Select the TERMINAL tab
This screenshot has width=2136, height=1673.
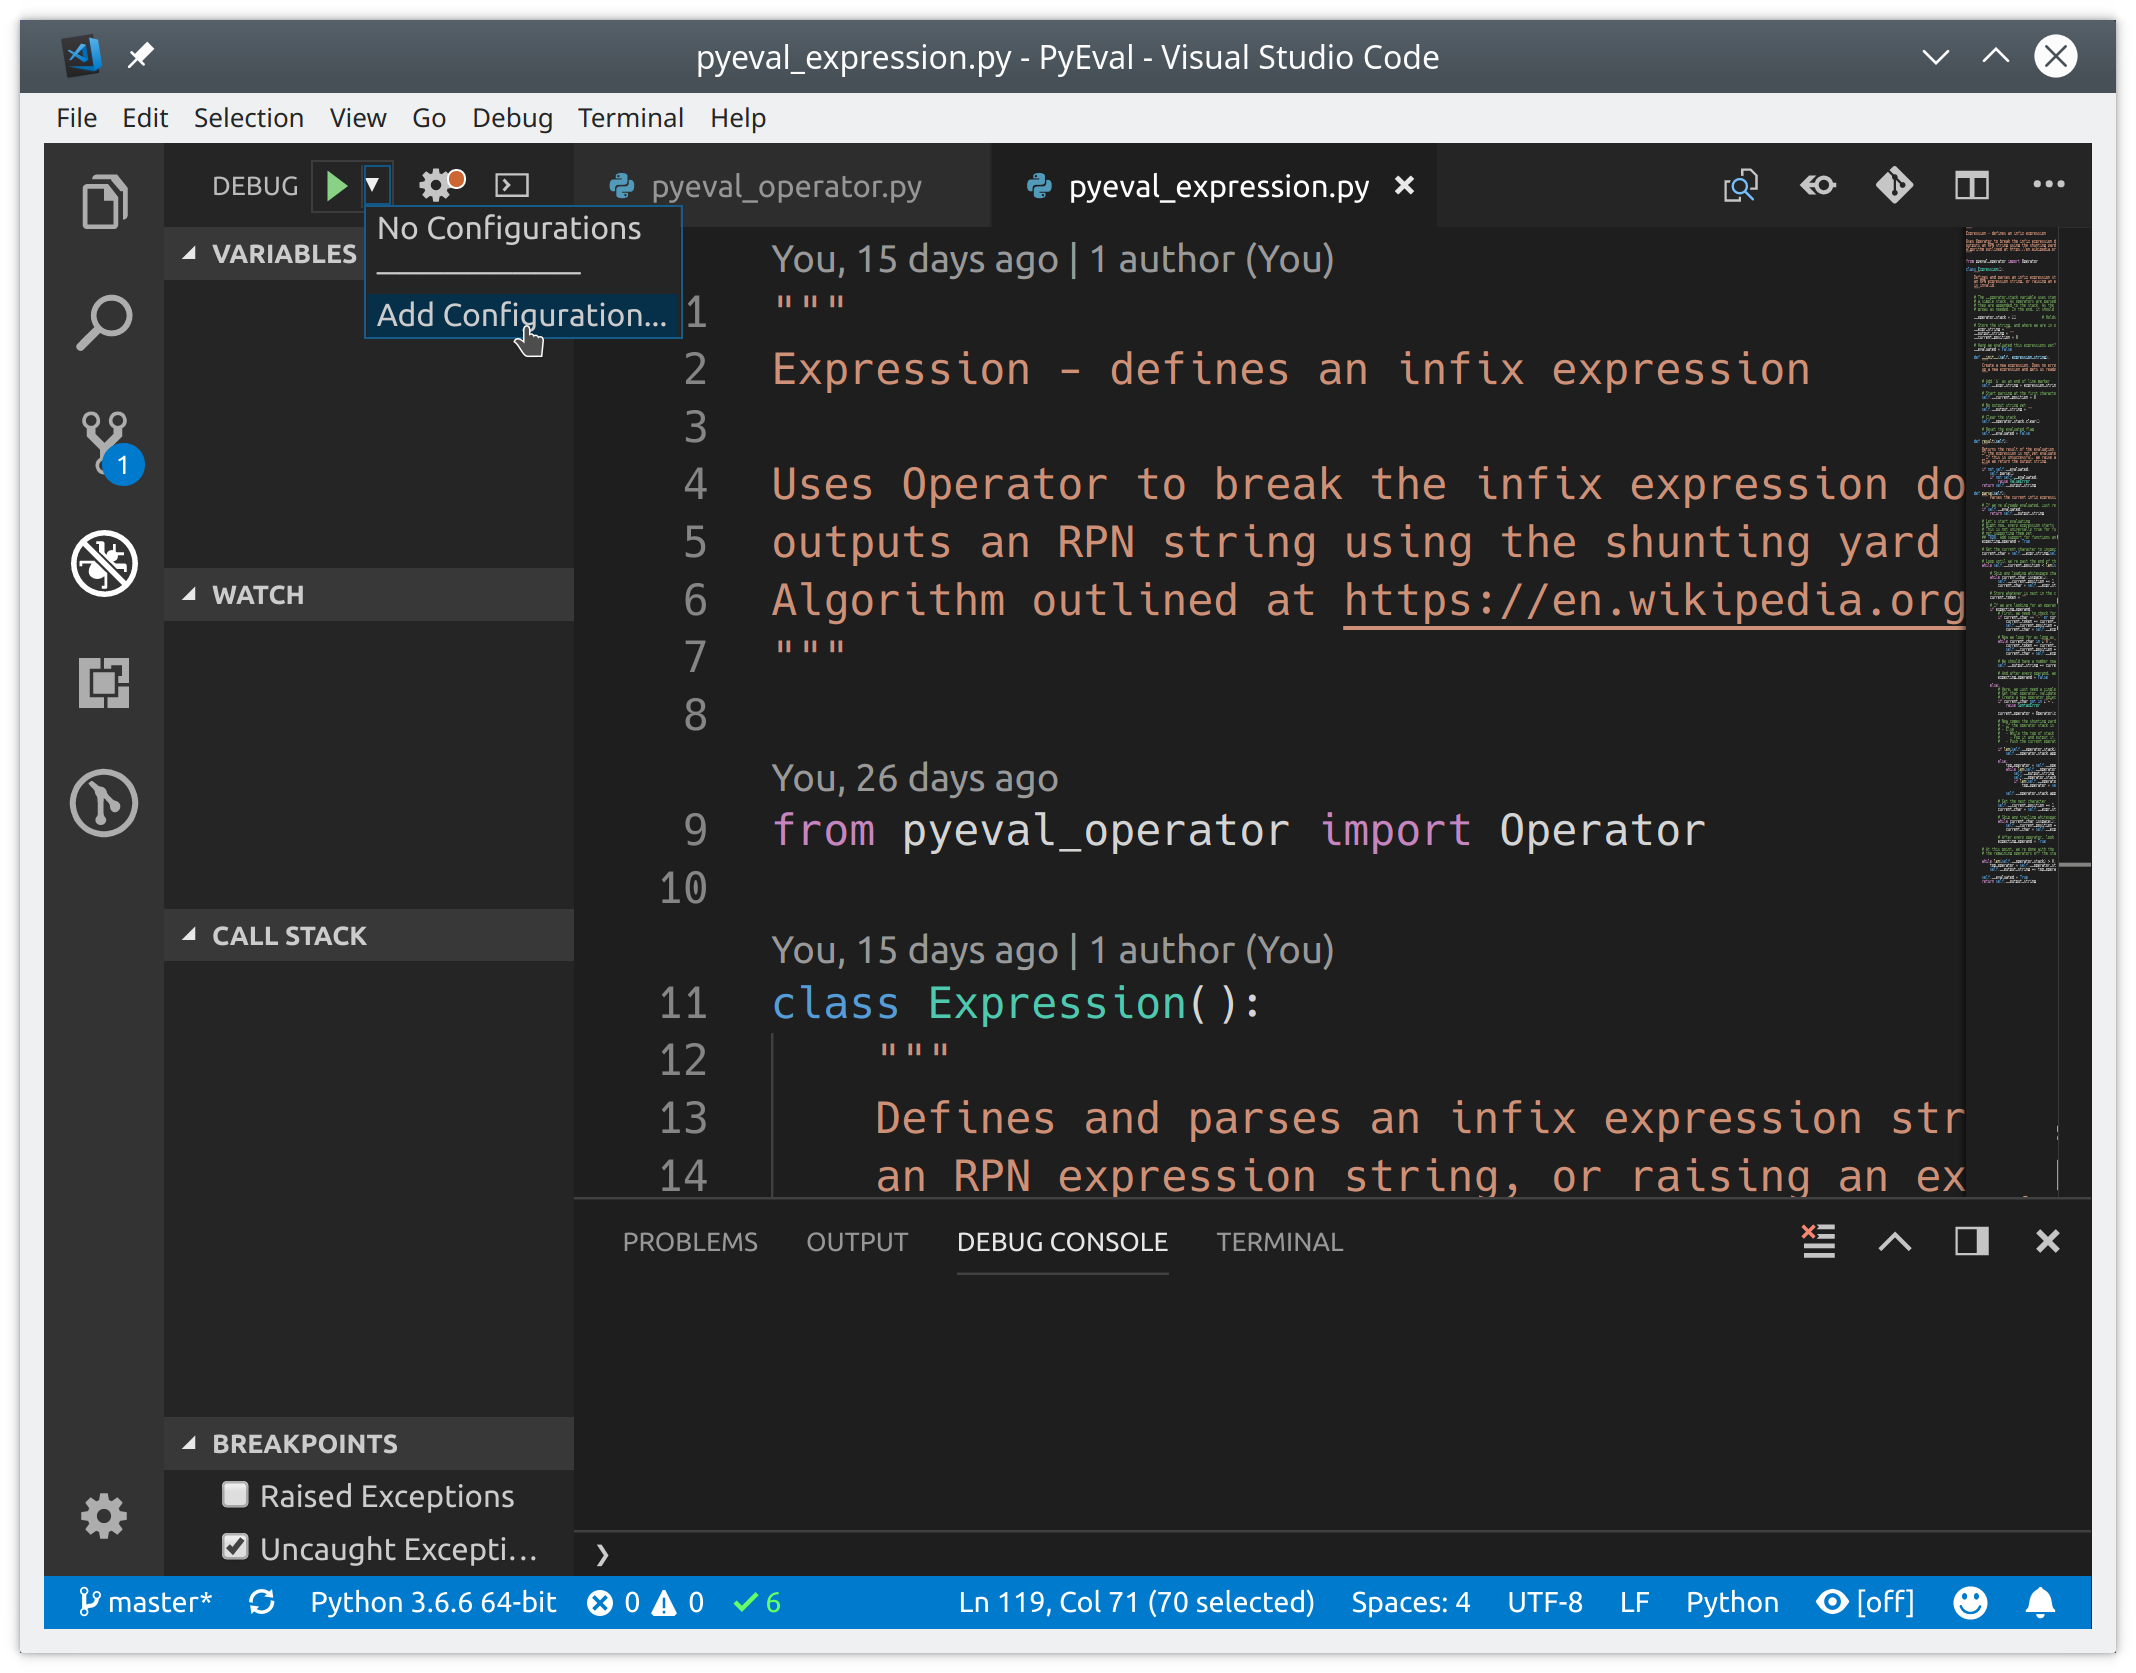tap(1280, 1241)
